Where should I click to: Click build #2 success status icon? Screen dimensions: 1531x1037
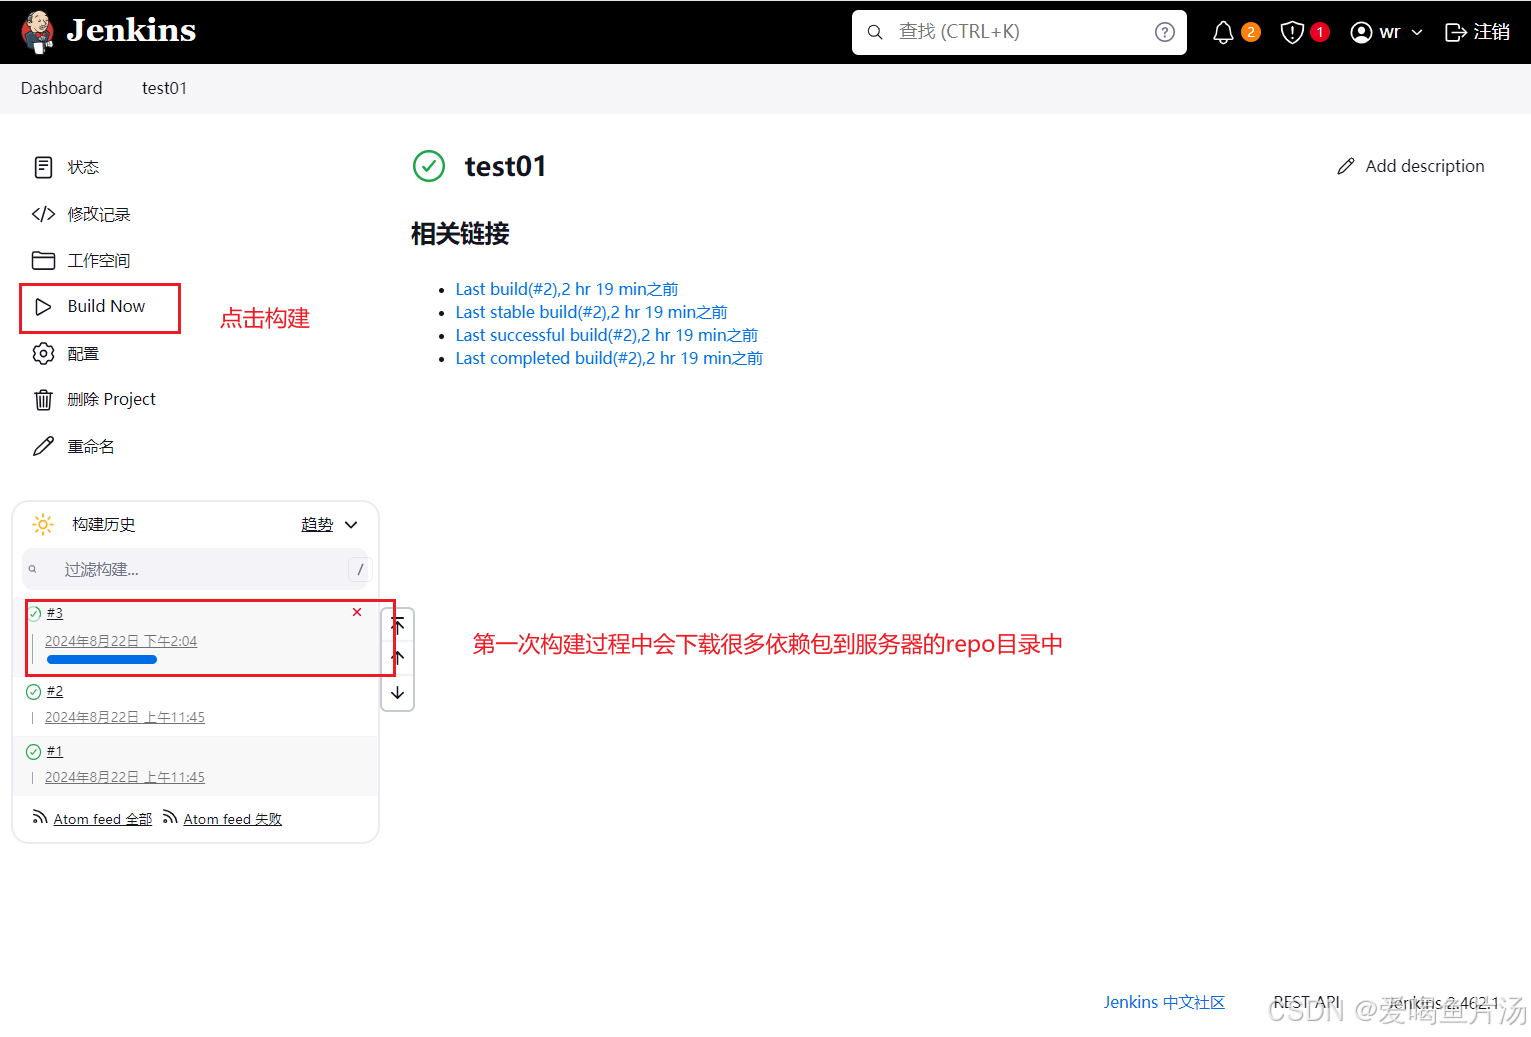click(x=33, y=691)
